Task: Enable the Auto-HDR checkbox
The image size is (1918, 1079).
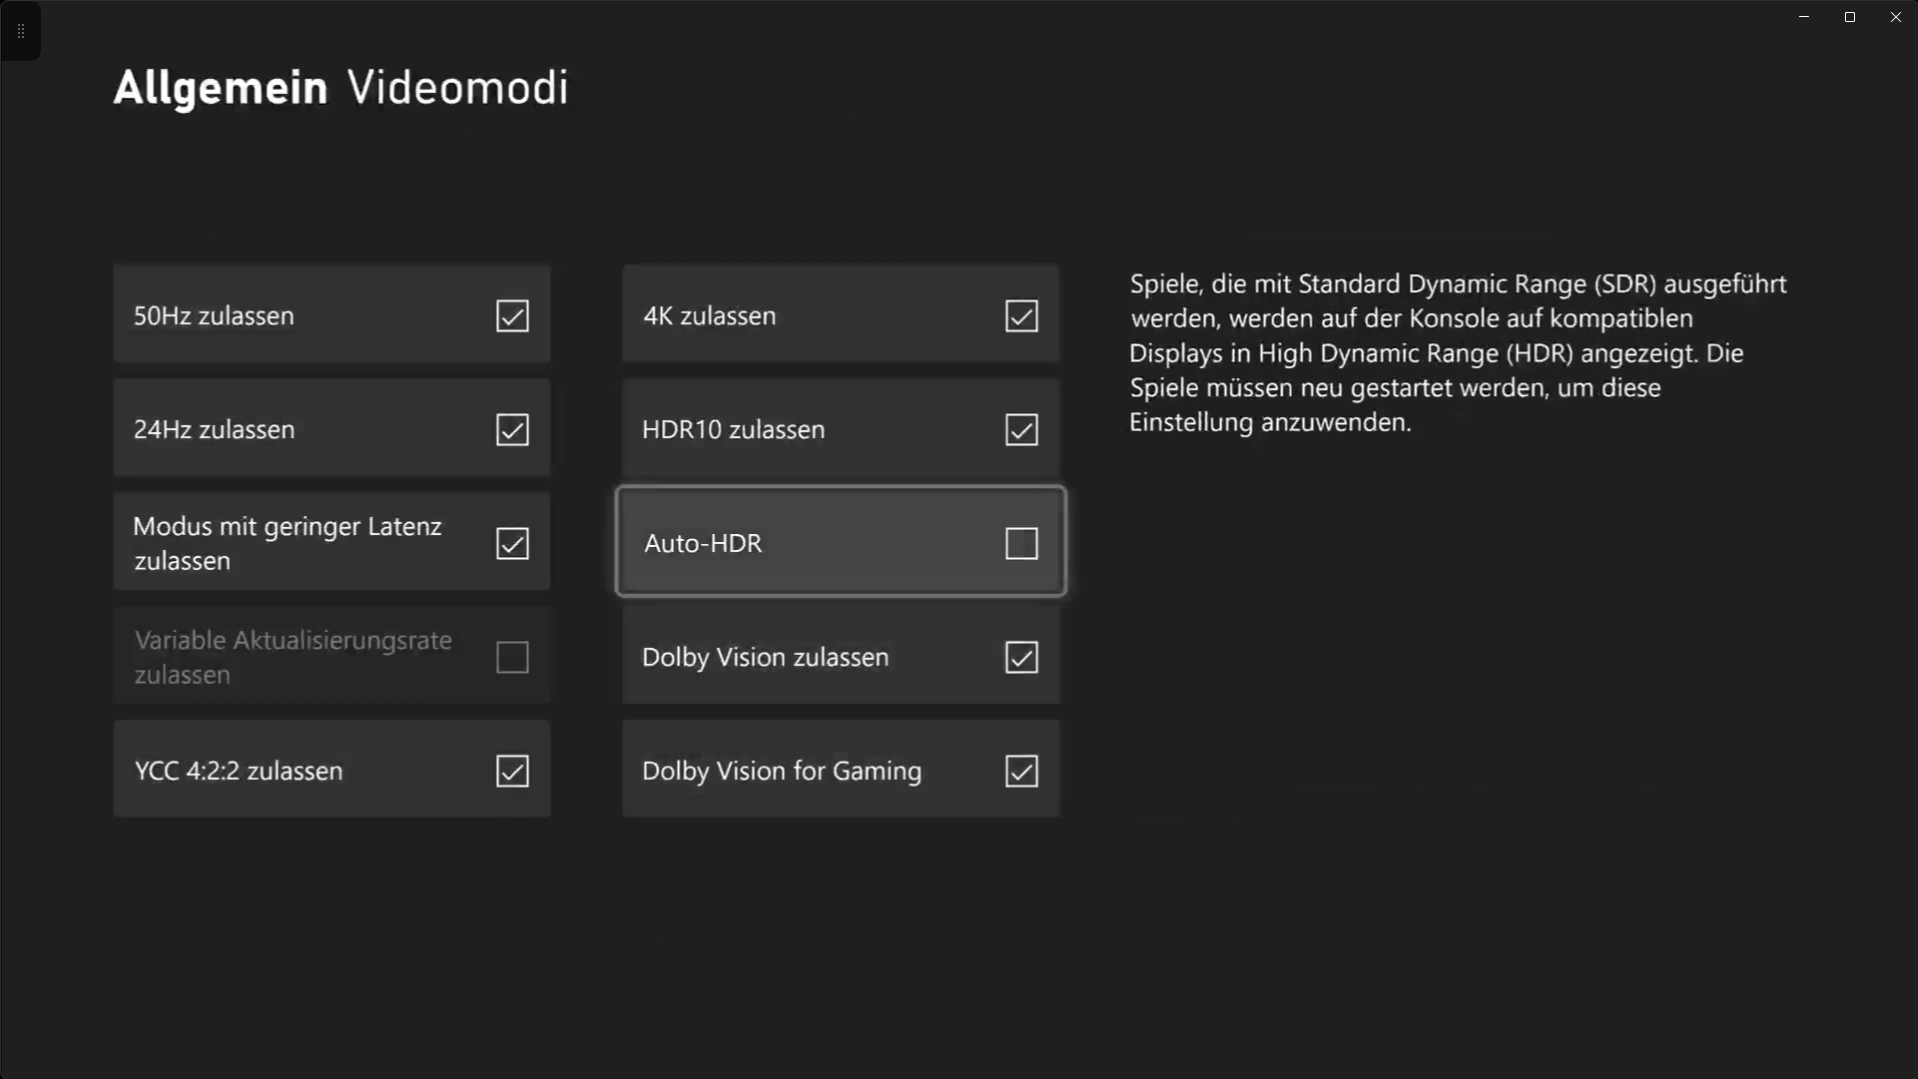Action: [1021, 544]
